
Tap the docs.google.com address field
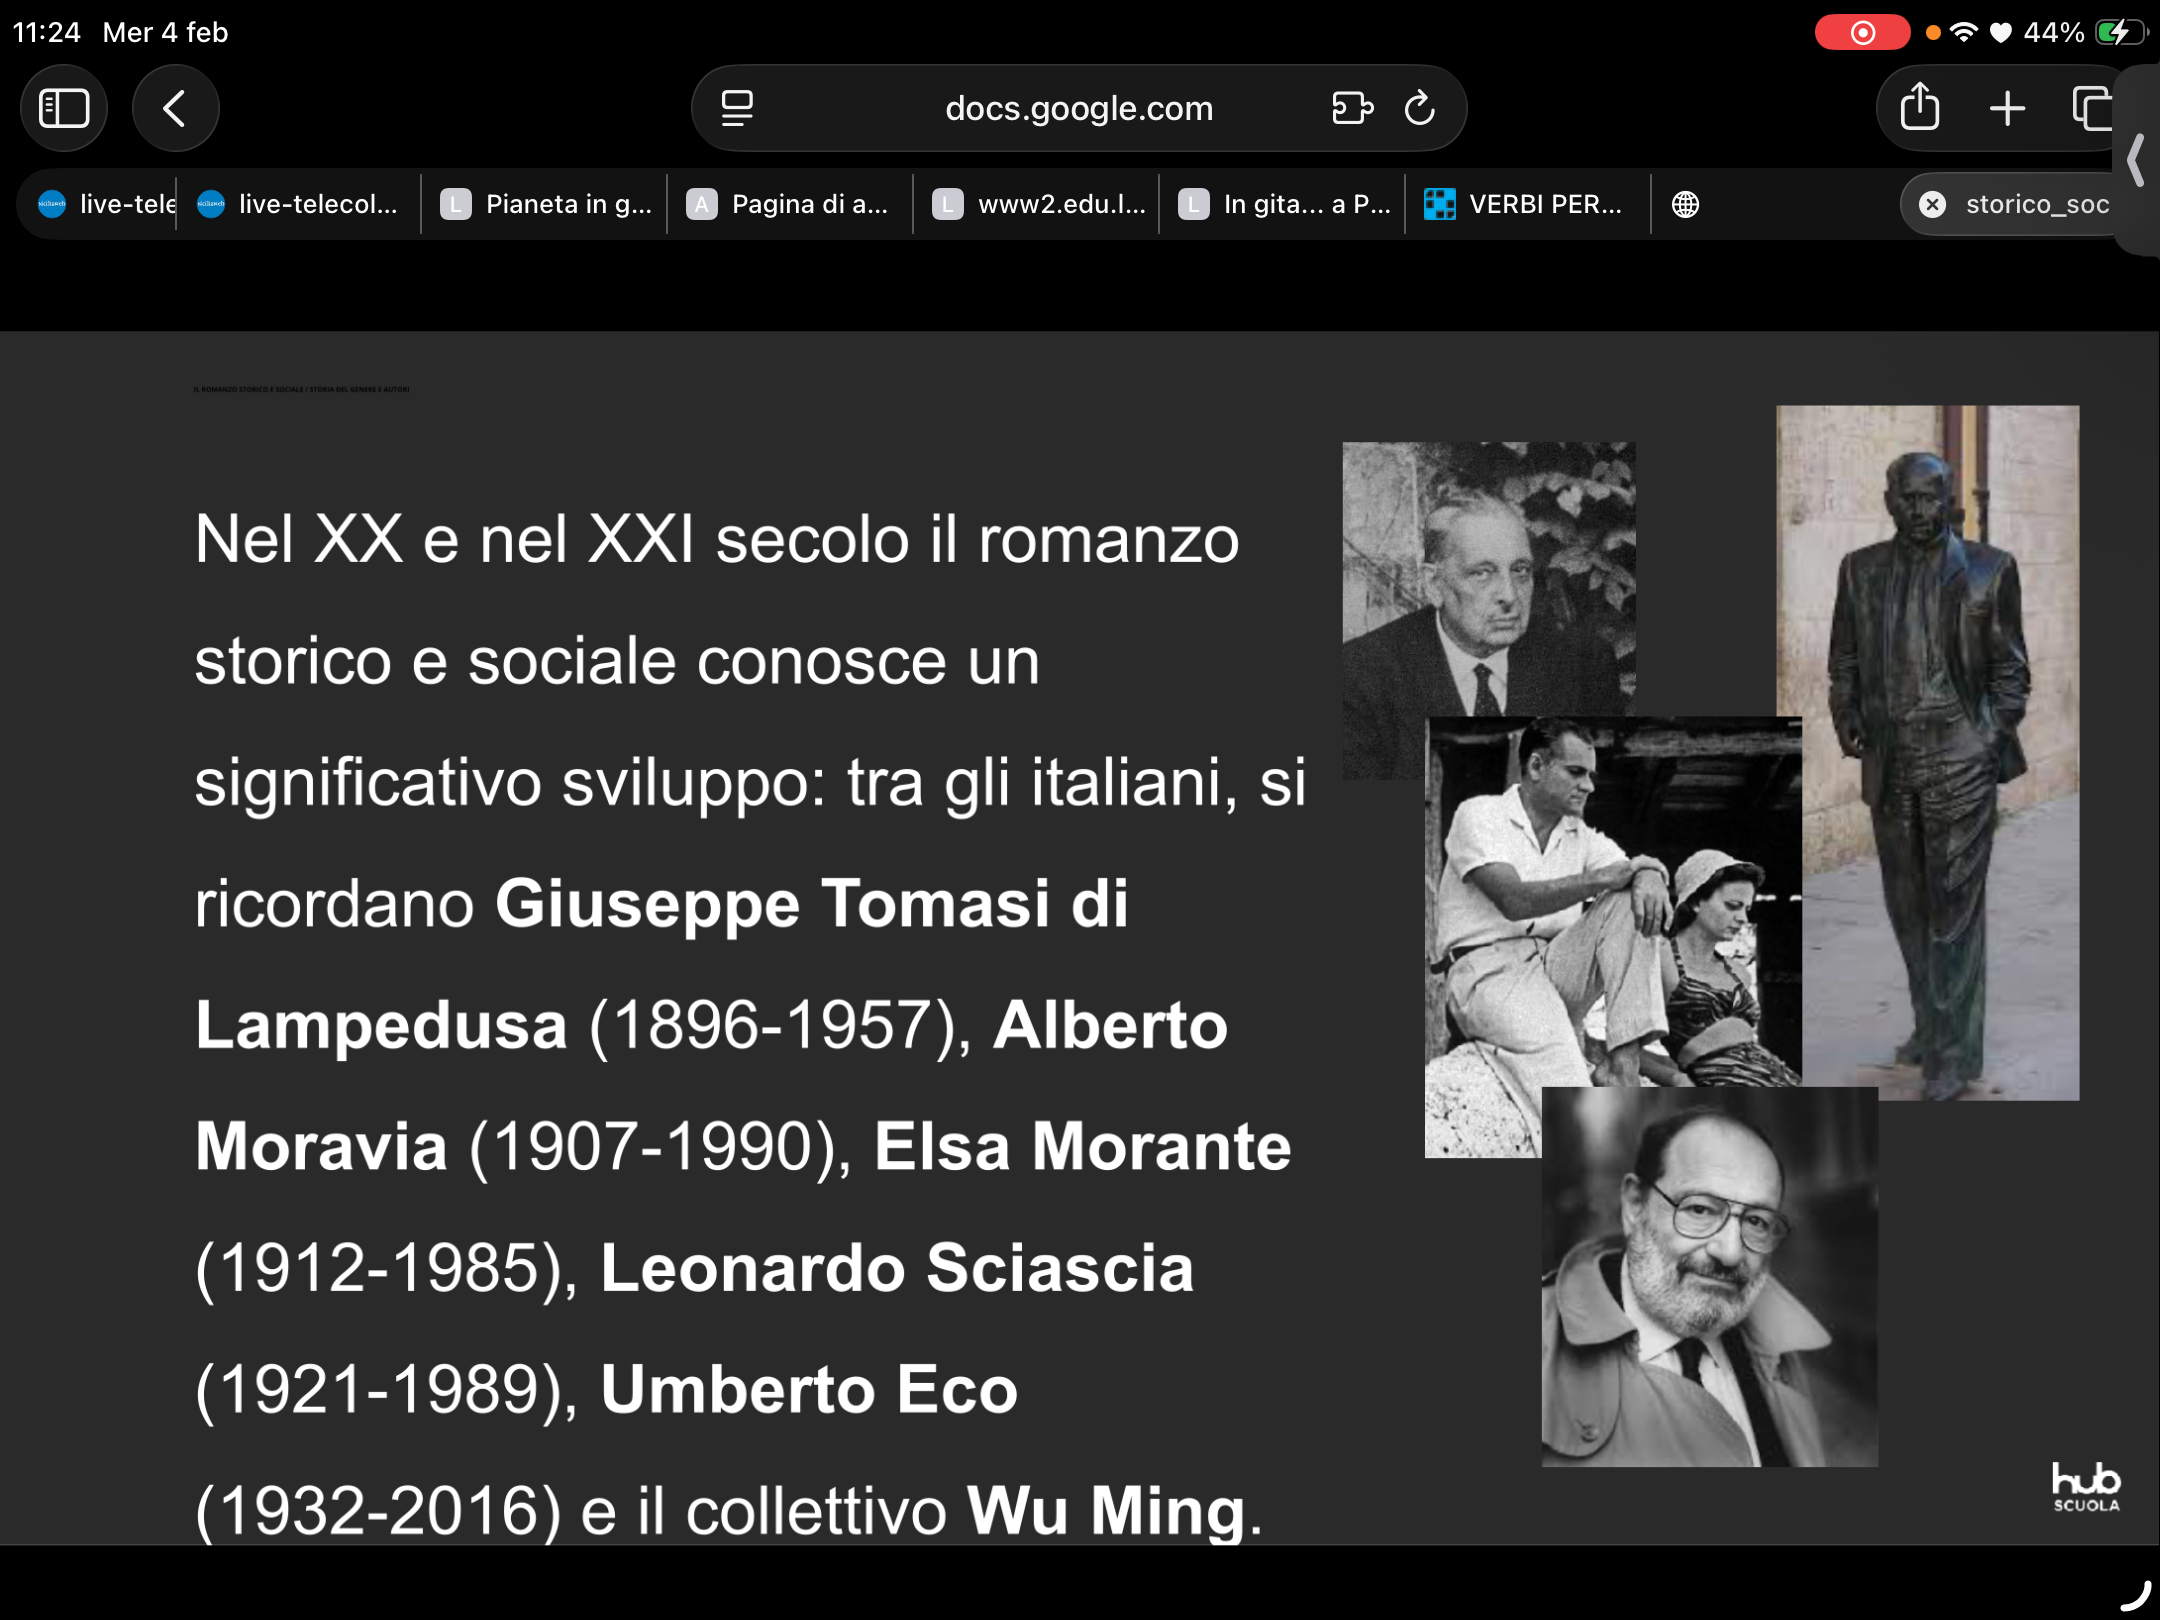tap(1078, 108)
